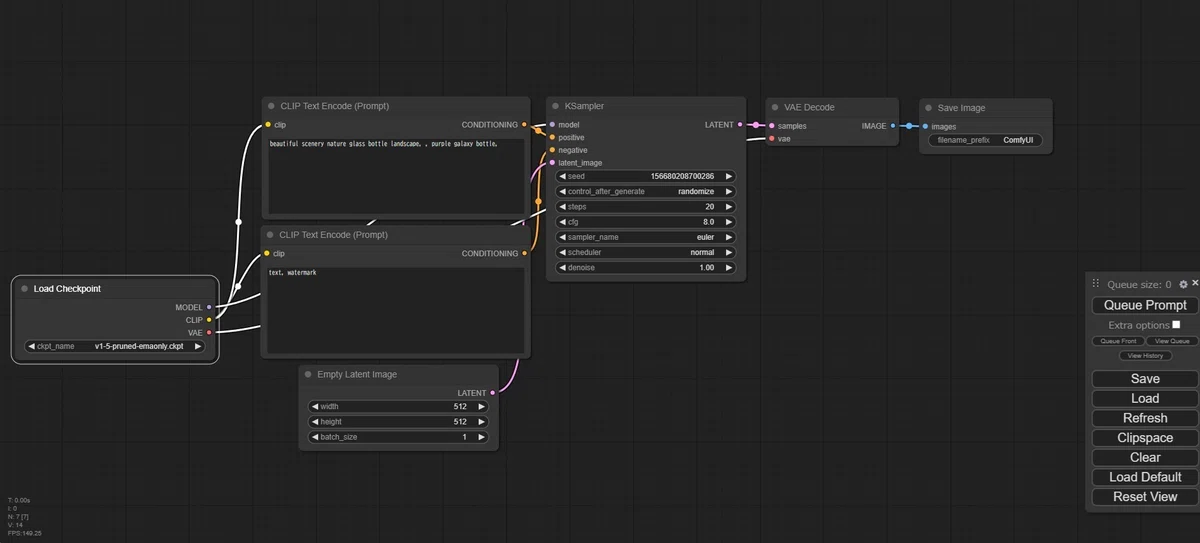Increase width using its right arrow
The image size is (1200, 543).
(x=482, y=407)
